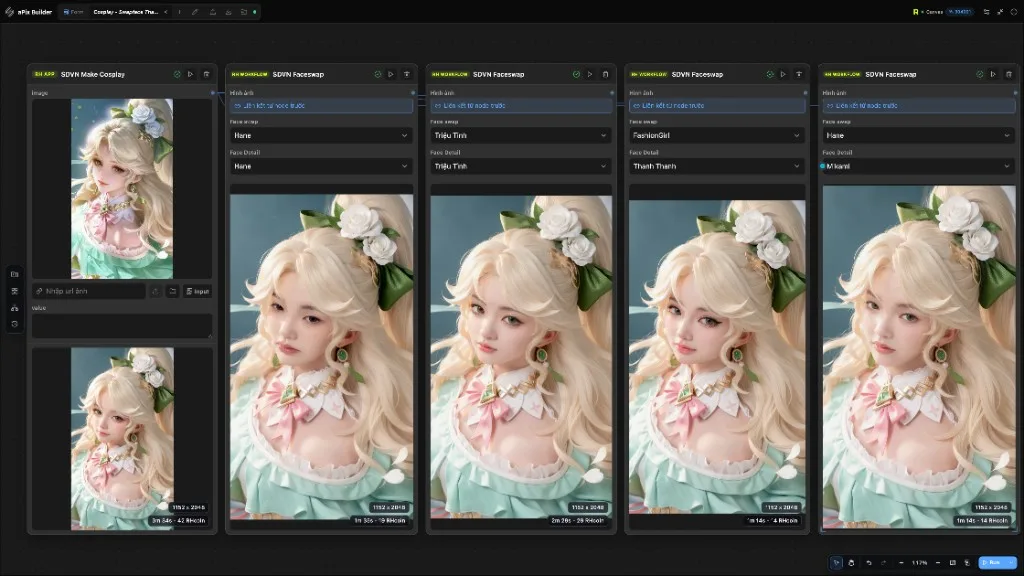This screenshot has height=576, width=1024.
Task: Select the Cosplay - Swapface workflow tab
Action: pyautogui.click(x=125, y=12)
